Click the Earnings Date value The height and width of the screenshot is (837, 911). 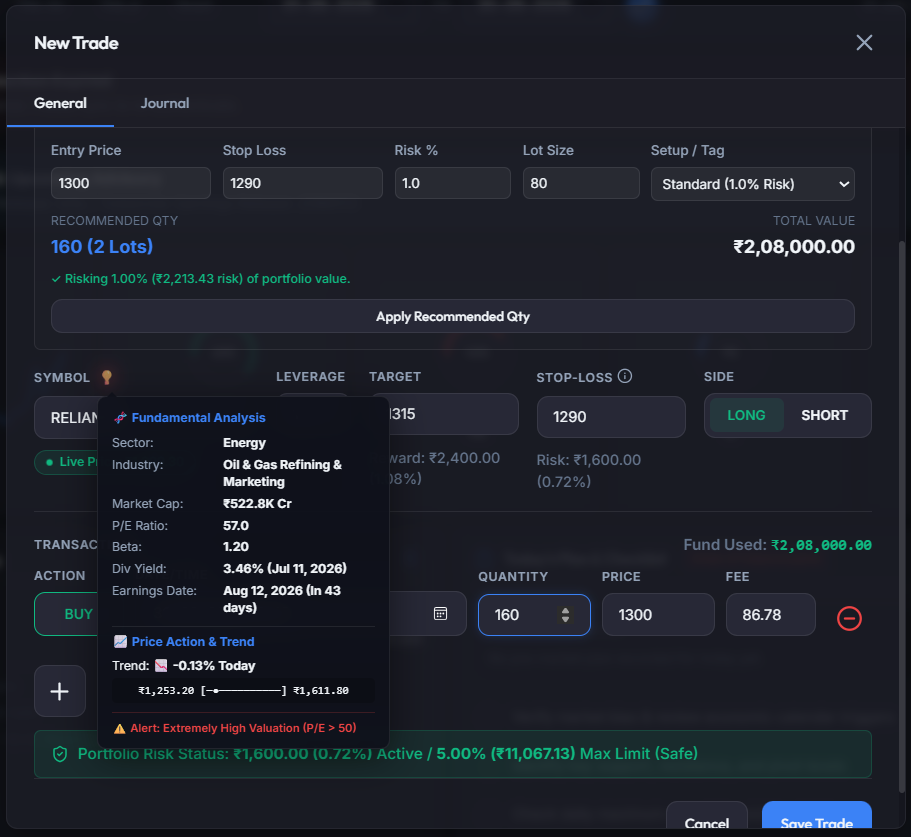coord(282,599)
